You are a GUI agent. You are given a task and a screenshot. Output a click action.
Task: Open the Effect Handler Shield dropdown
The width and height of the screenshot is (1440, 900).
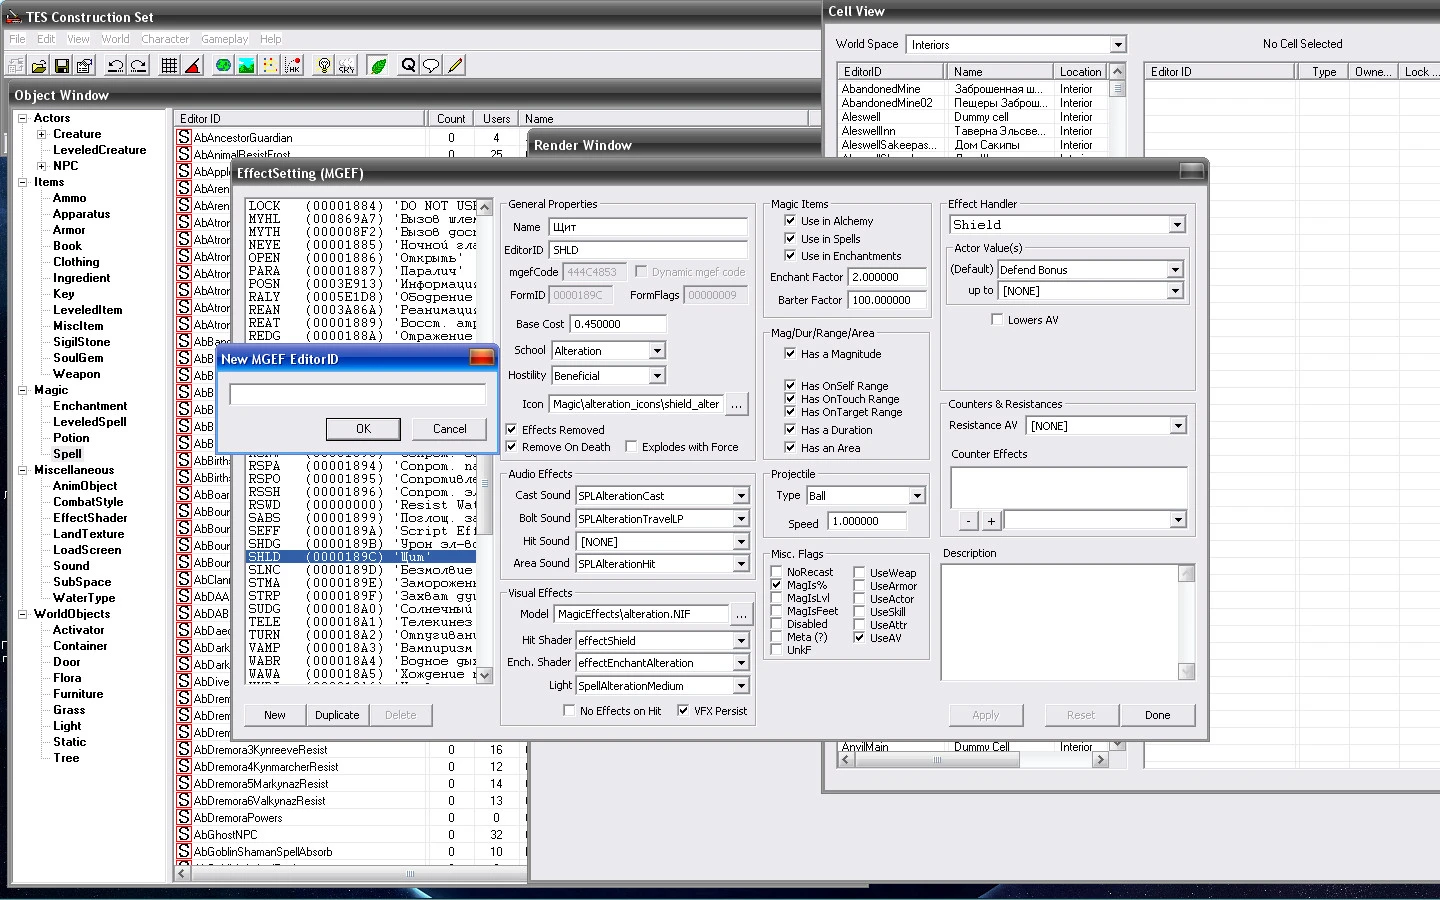(x=1177, y=225)
